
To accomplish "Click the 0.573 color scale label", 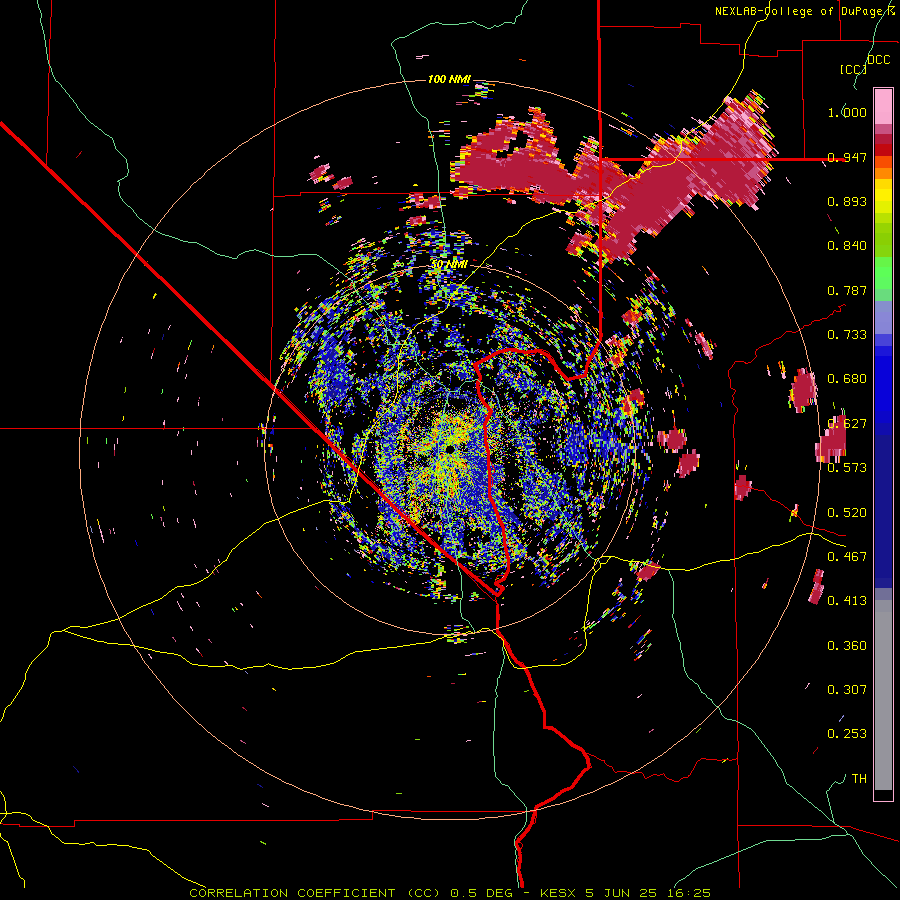I will click(847, 468).
